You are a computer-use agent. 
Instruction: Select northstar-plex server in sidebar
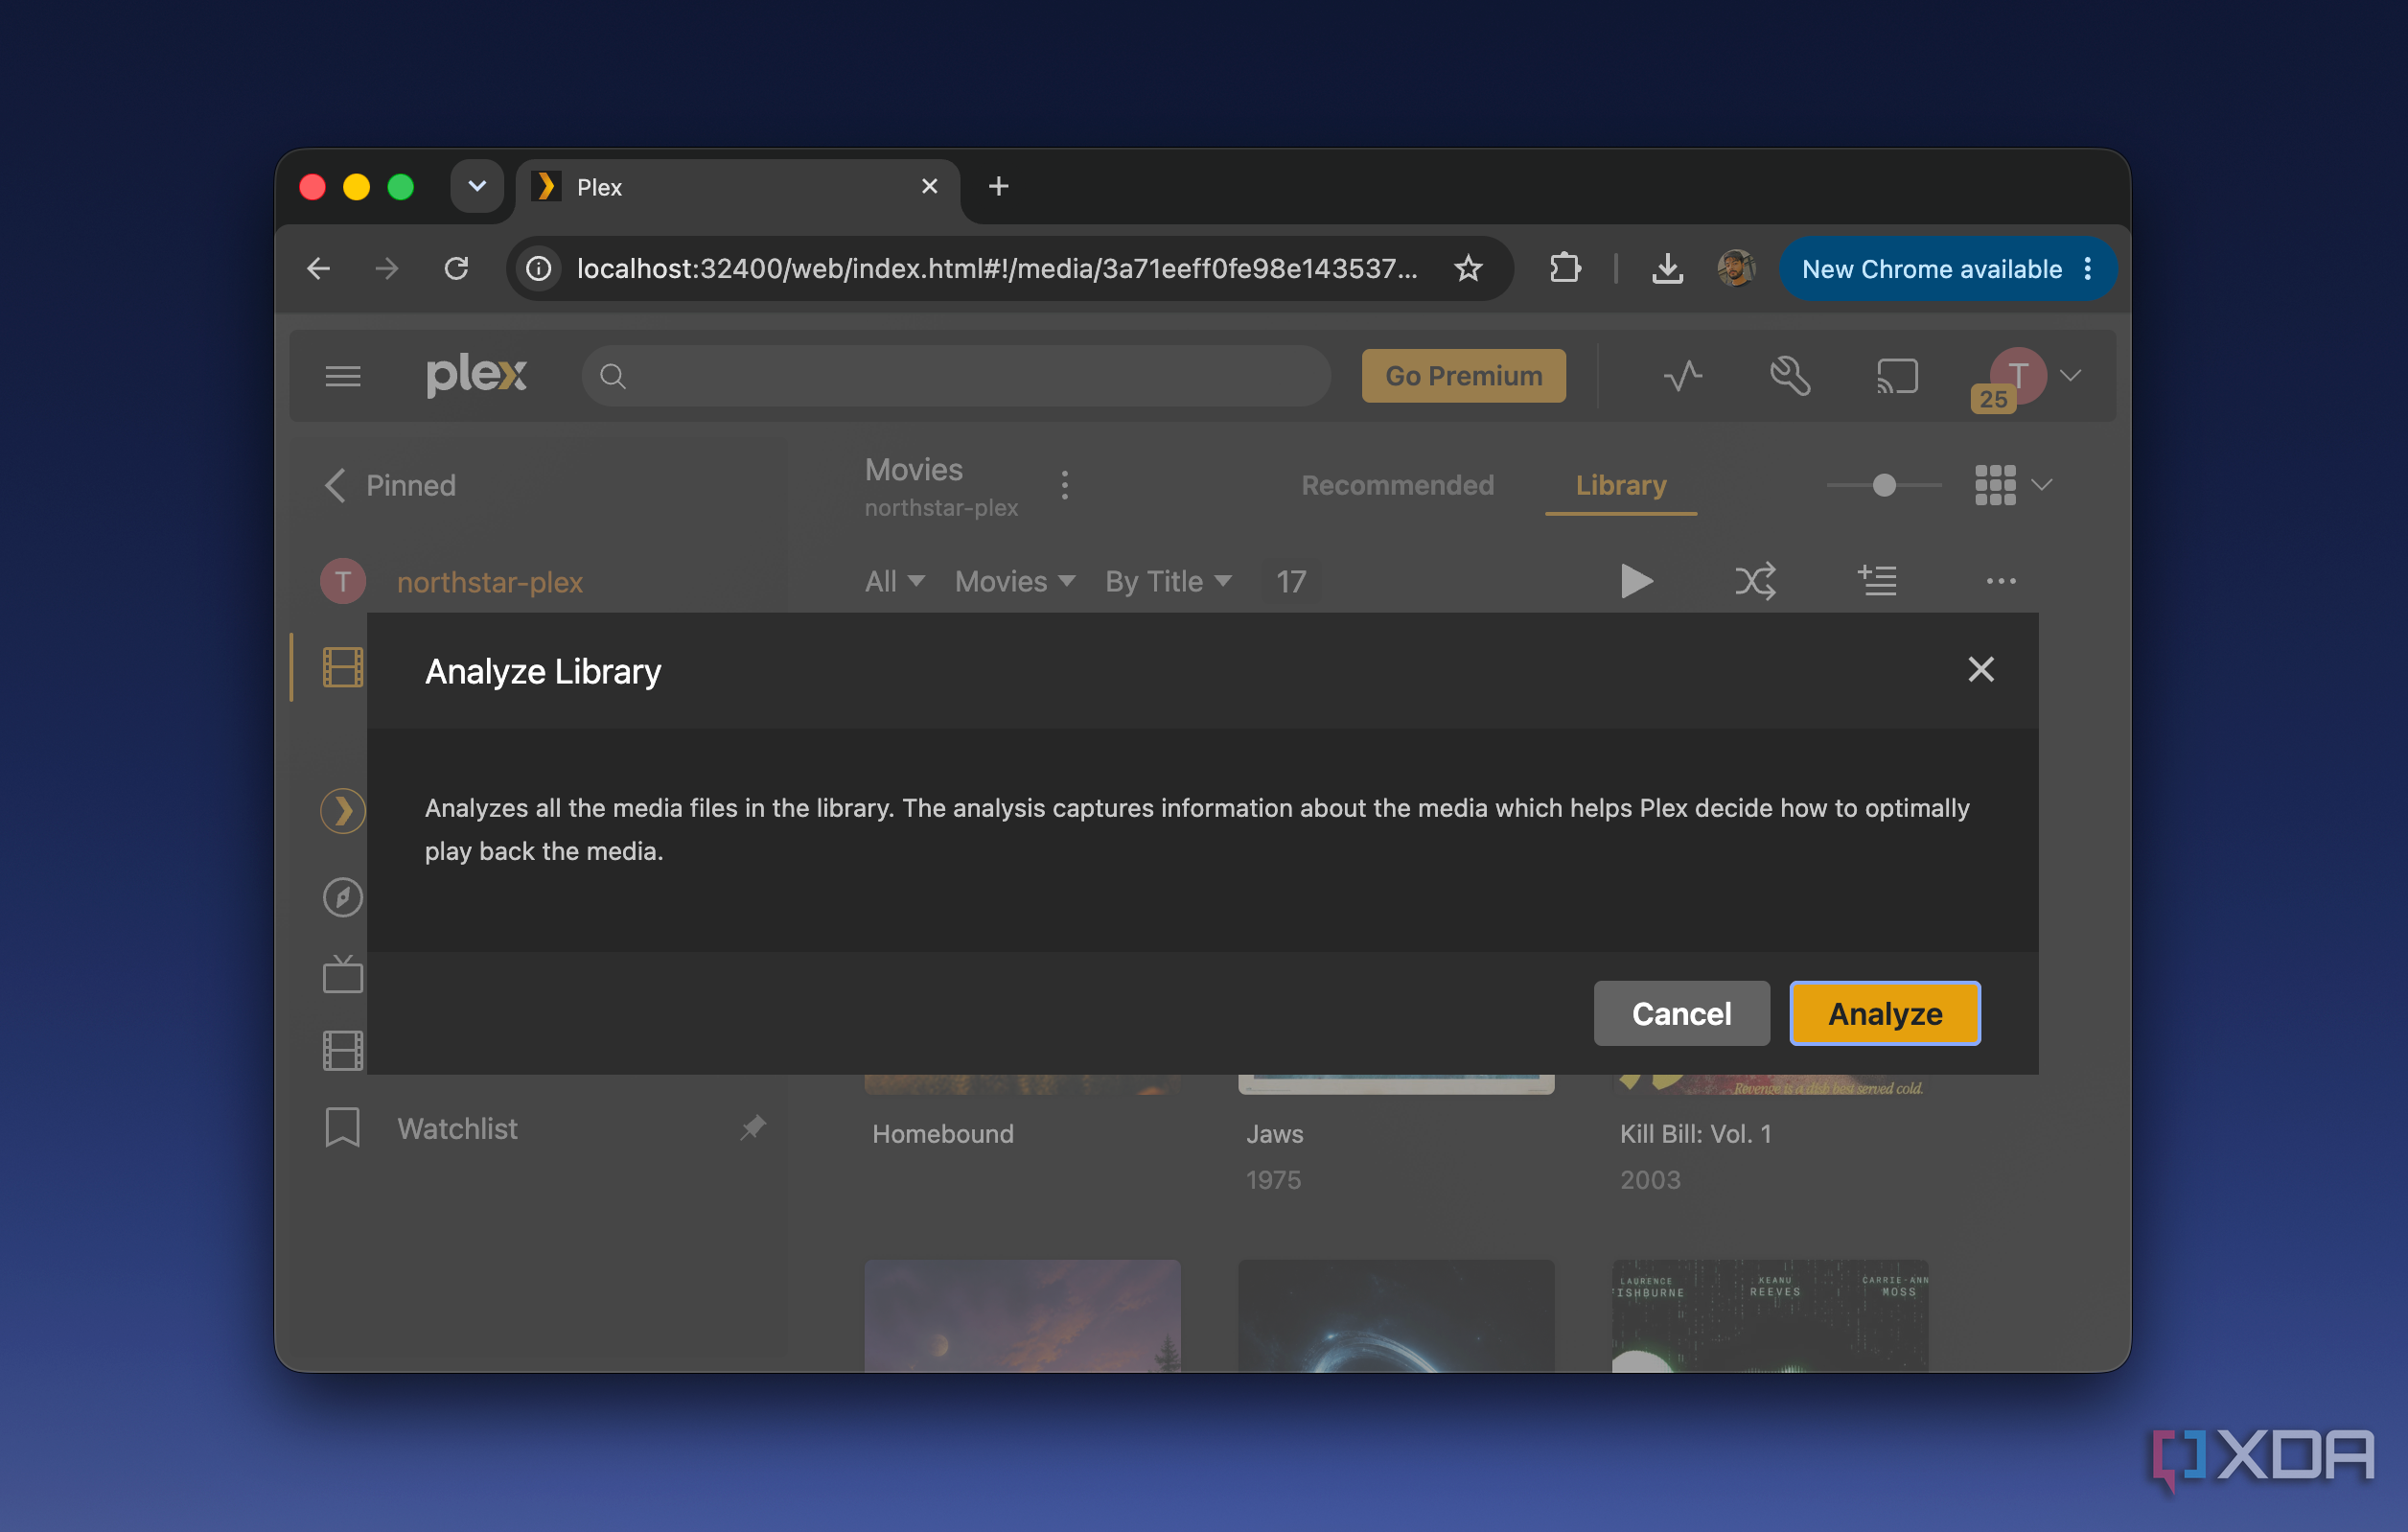coord(489,582)
